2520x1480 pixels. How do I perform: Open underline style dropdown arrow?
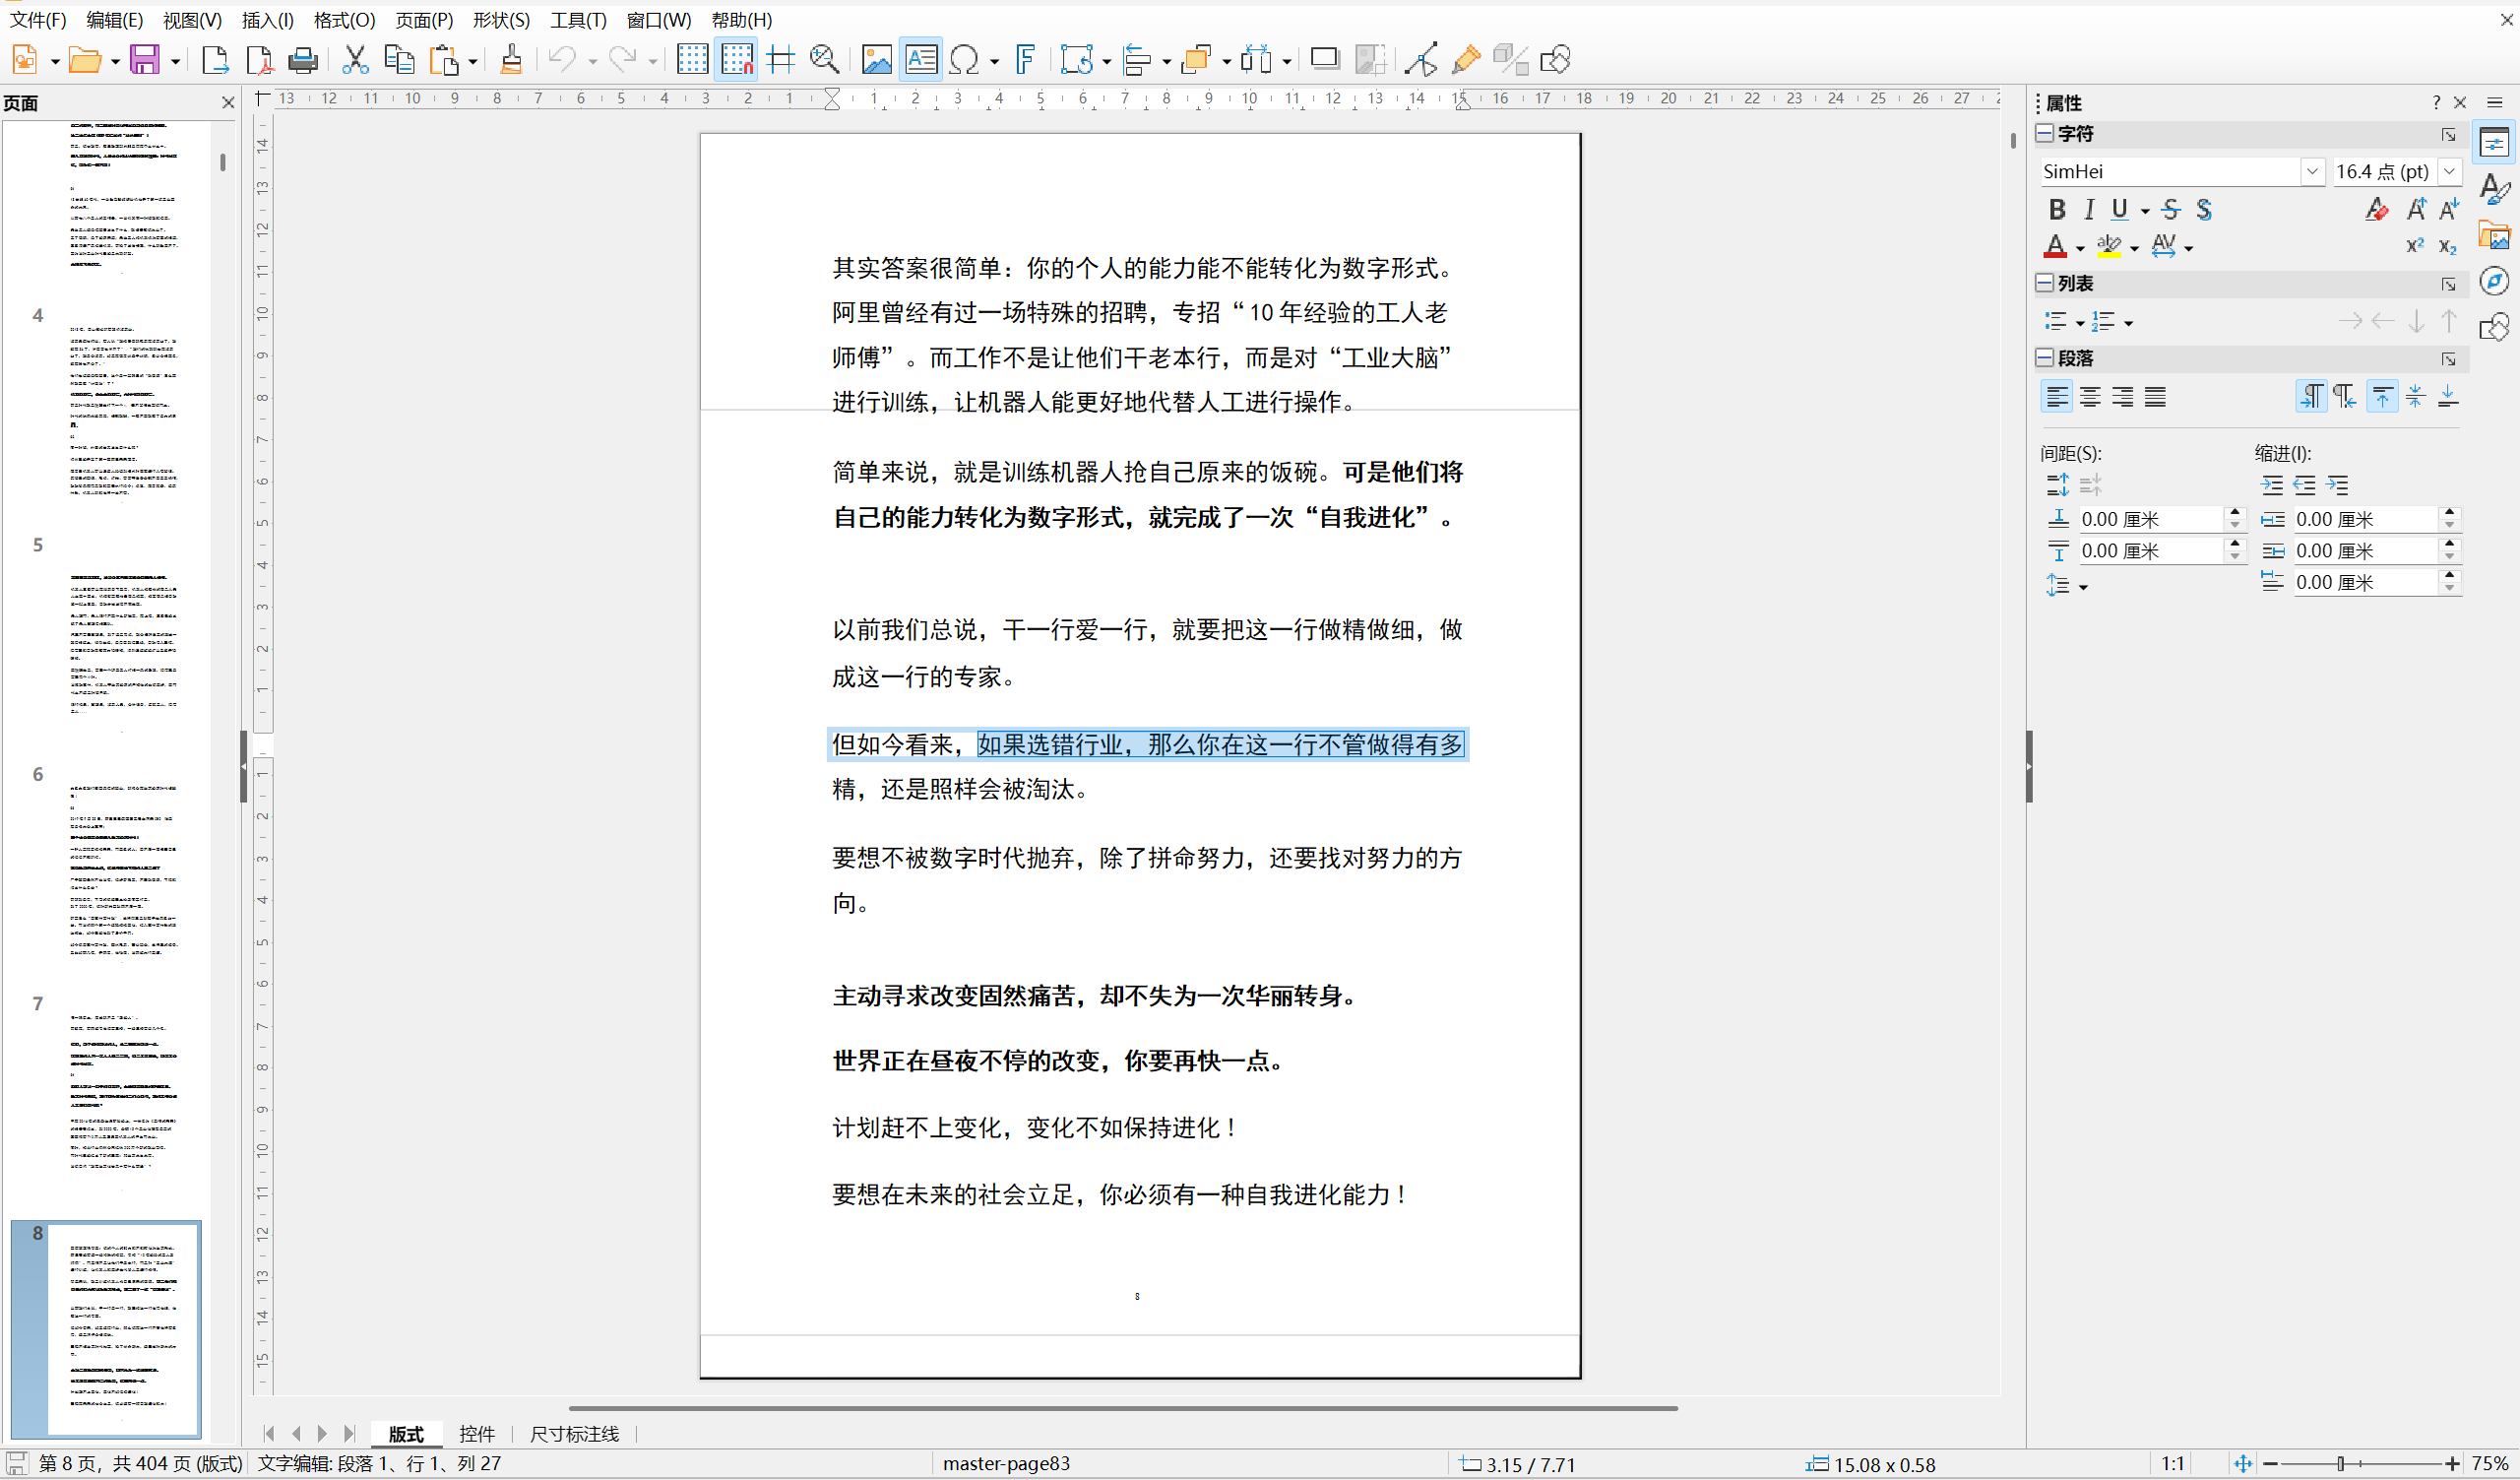pos(2145,211)
